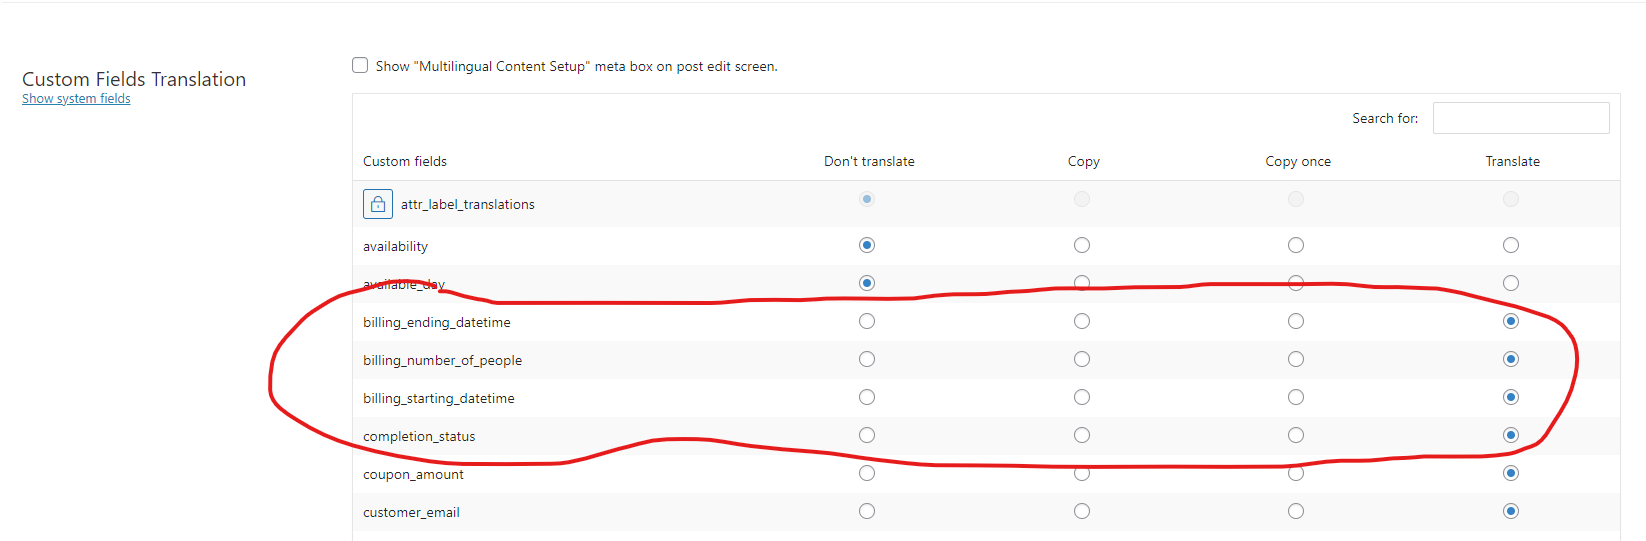The image size is (1646, 541).
Task: Choose Copy for customer_email
Action: pos(1082,511)
